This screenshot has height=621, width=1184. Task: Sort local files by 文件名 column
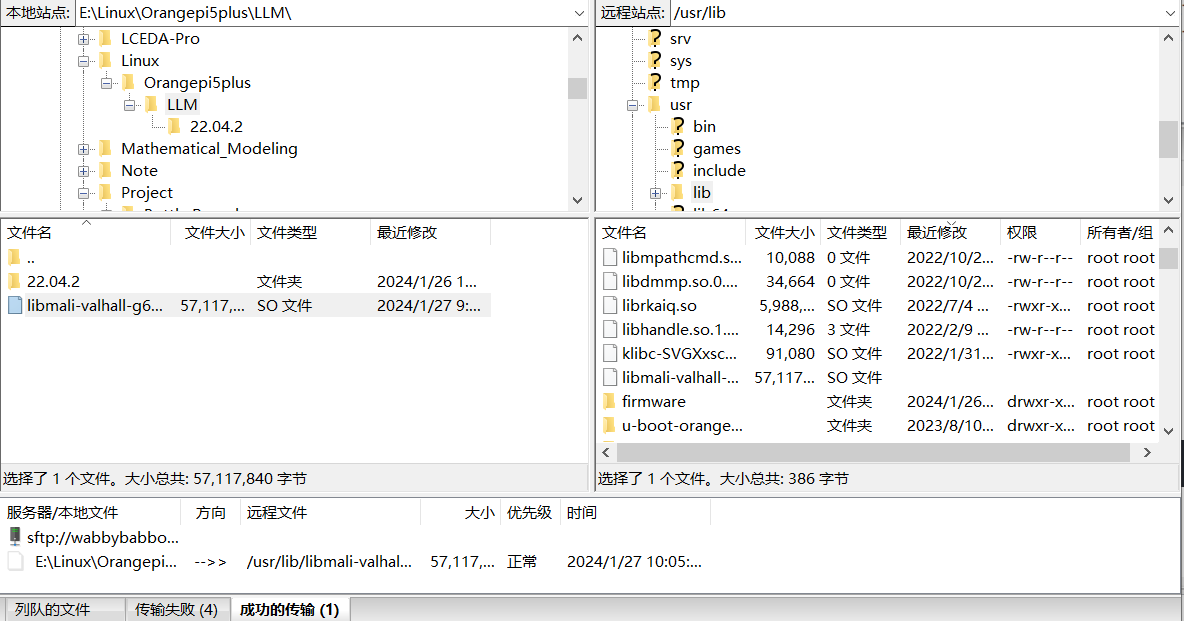pos(86,233)
